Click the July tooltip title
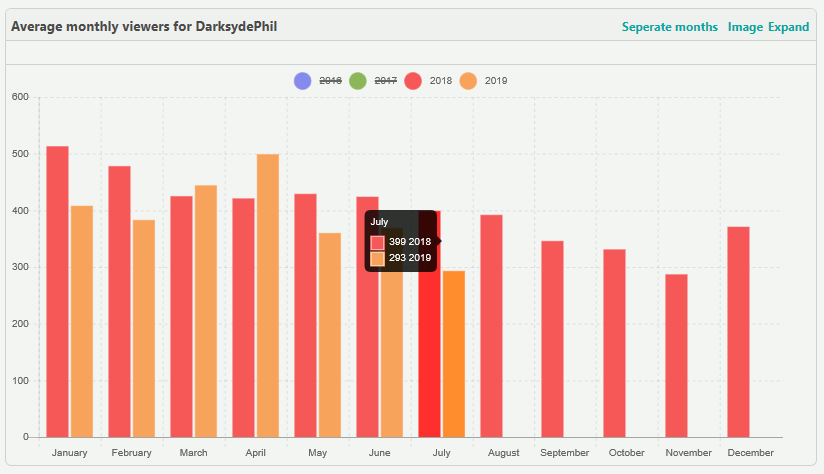This screenshot has height=474, width=824. [x=379, y=222]
